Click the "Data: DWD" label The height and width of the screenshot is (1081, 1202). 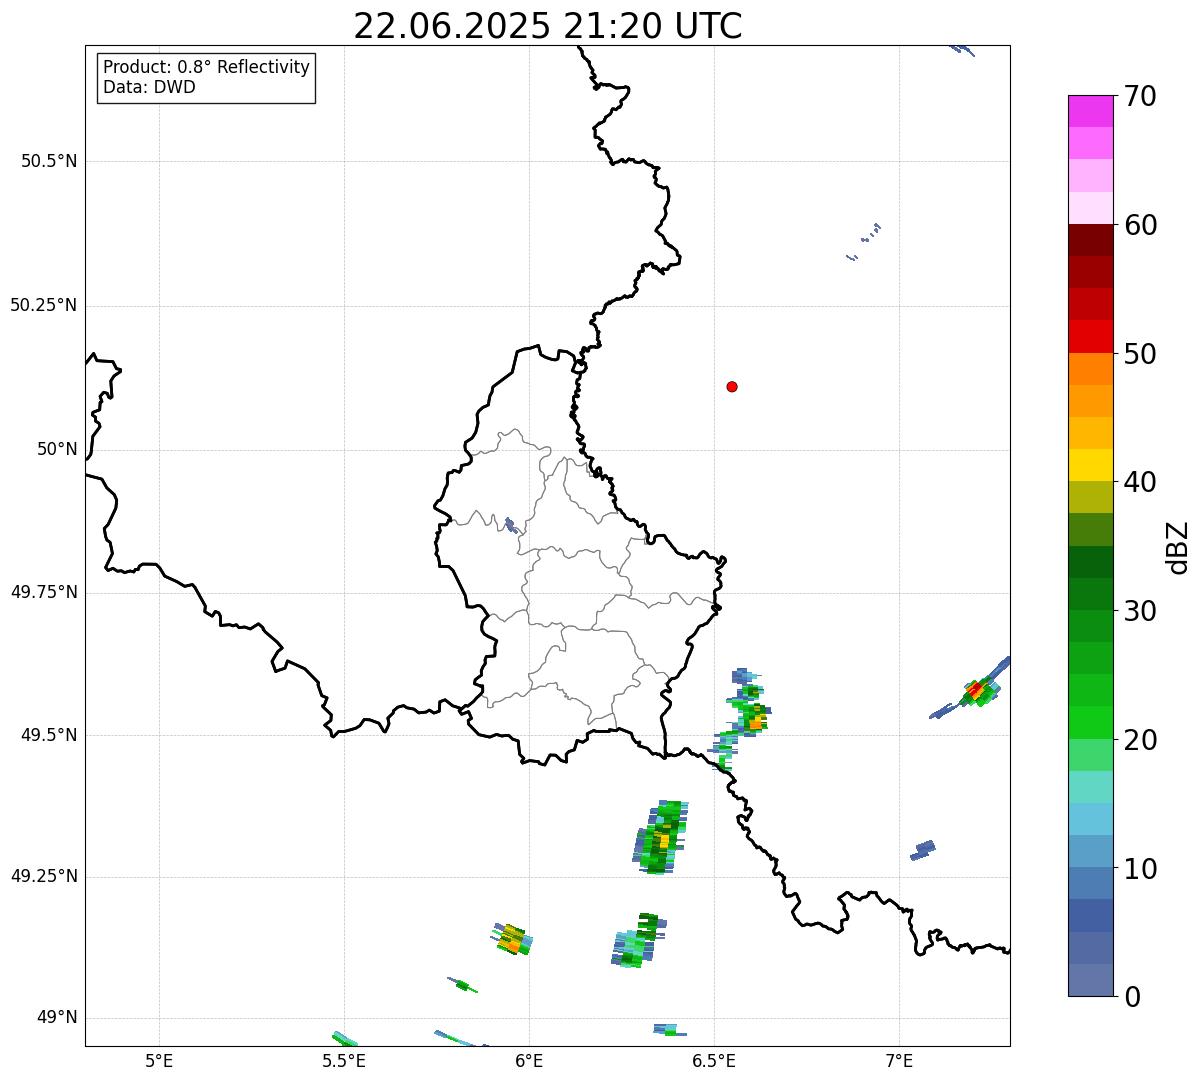coord(150,87)
